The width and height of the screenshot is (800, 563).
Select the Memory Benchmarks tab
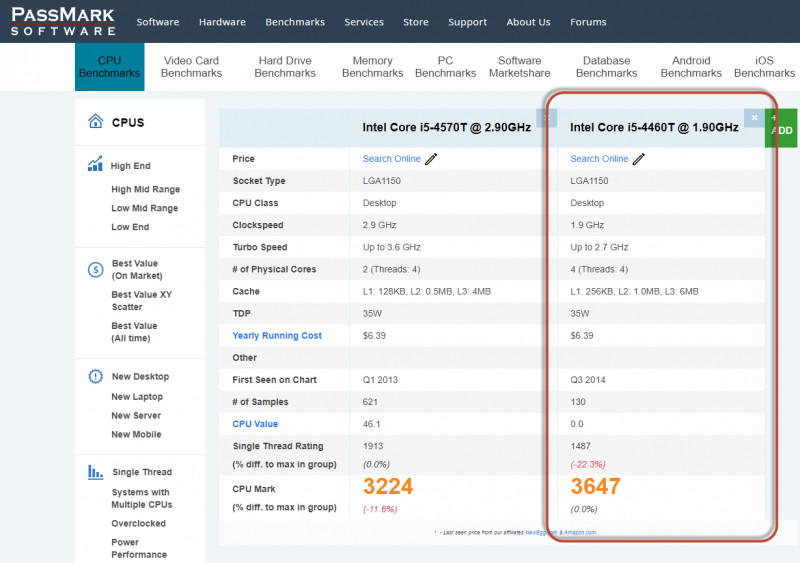point(372,67)
